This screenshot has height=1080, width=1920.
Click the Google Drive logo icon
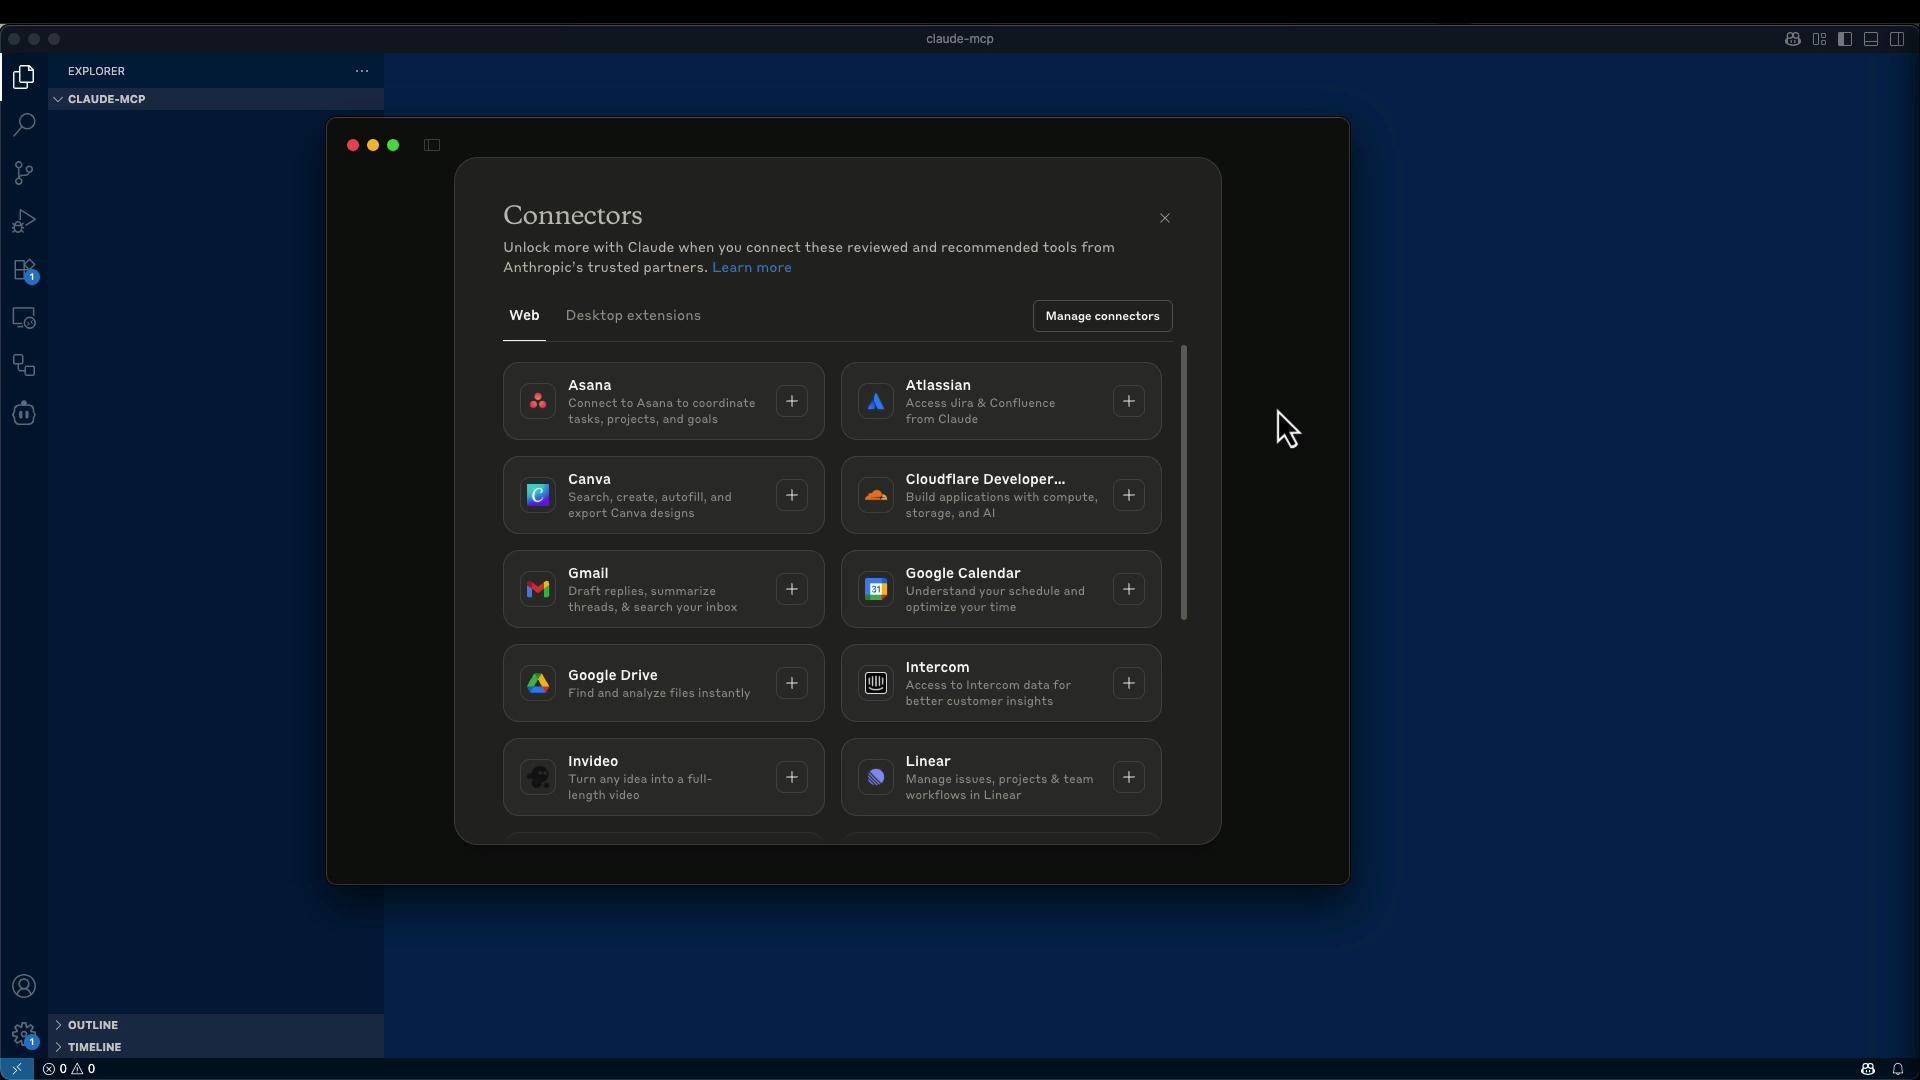(538, 684)
